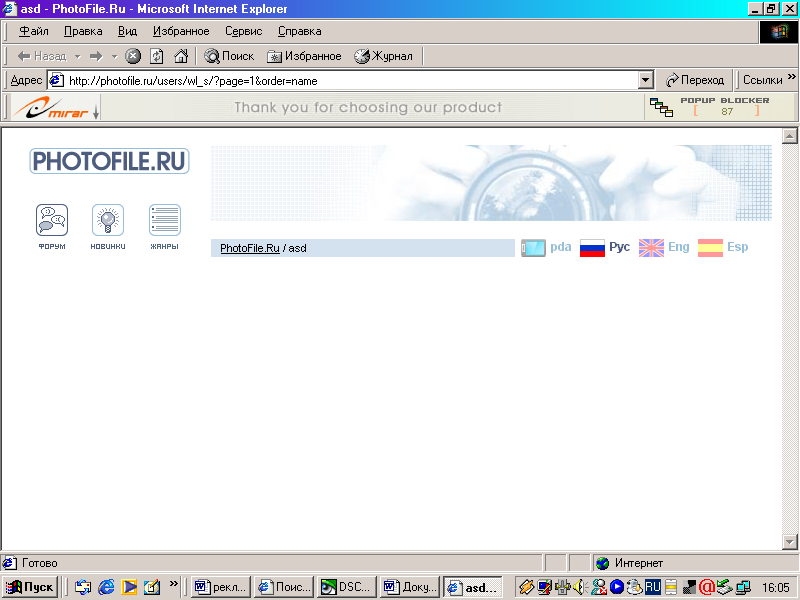Stop page loading with the Stop icon

[x=133, y=56]
